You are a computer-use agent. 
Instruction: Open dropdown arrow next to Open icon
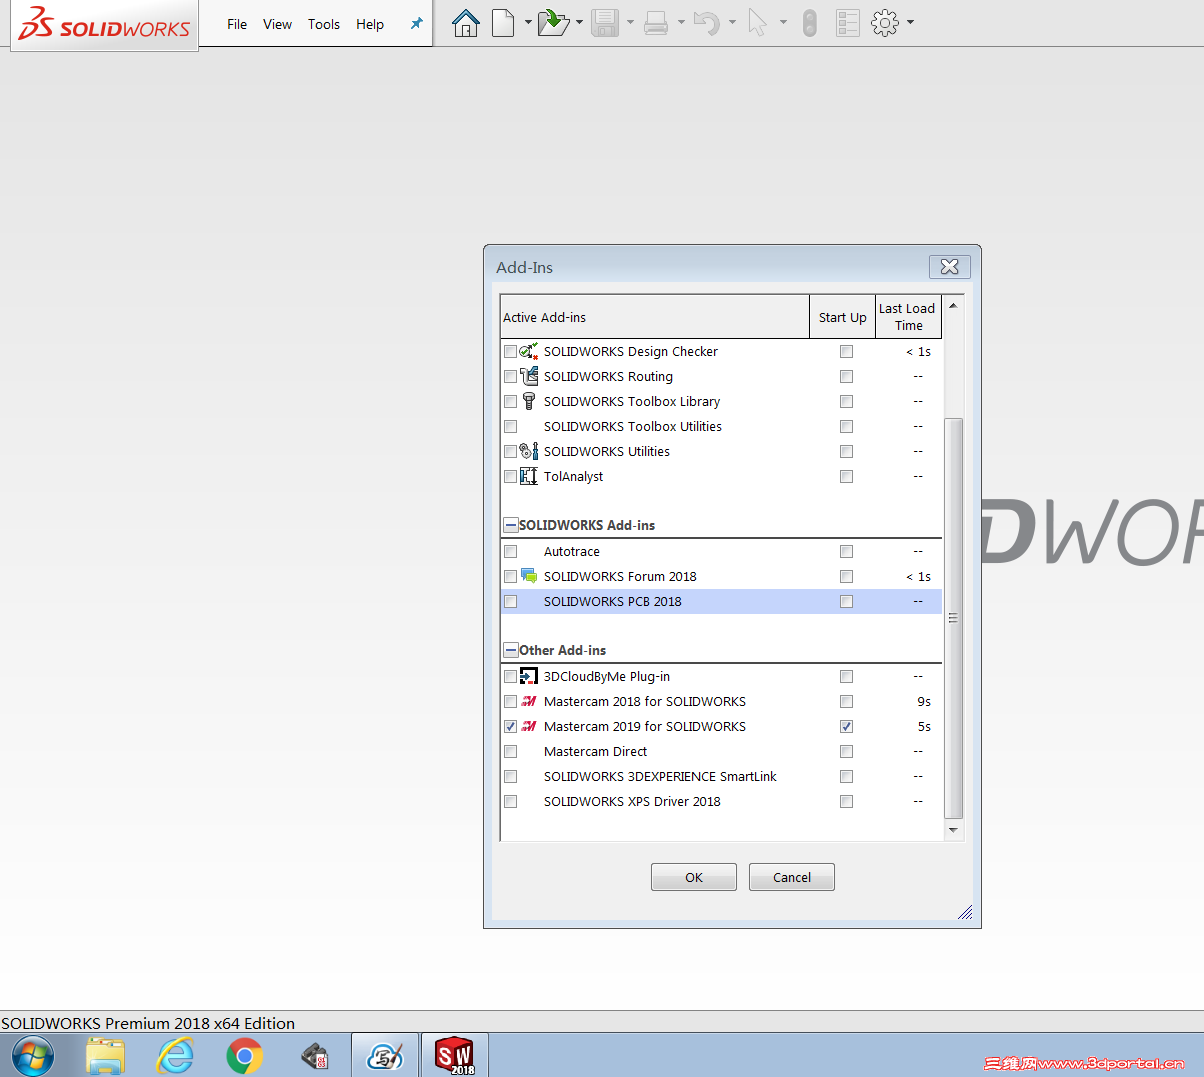579,22
